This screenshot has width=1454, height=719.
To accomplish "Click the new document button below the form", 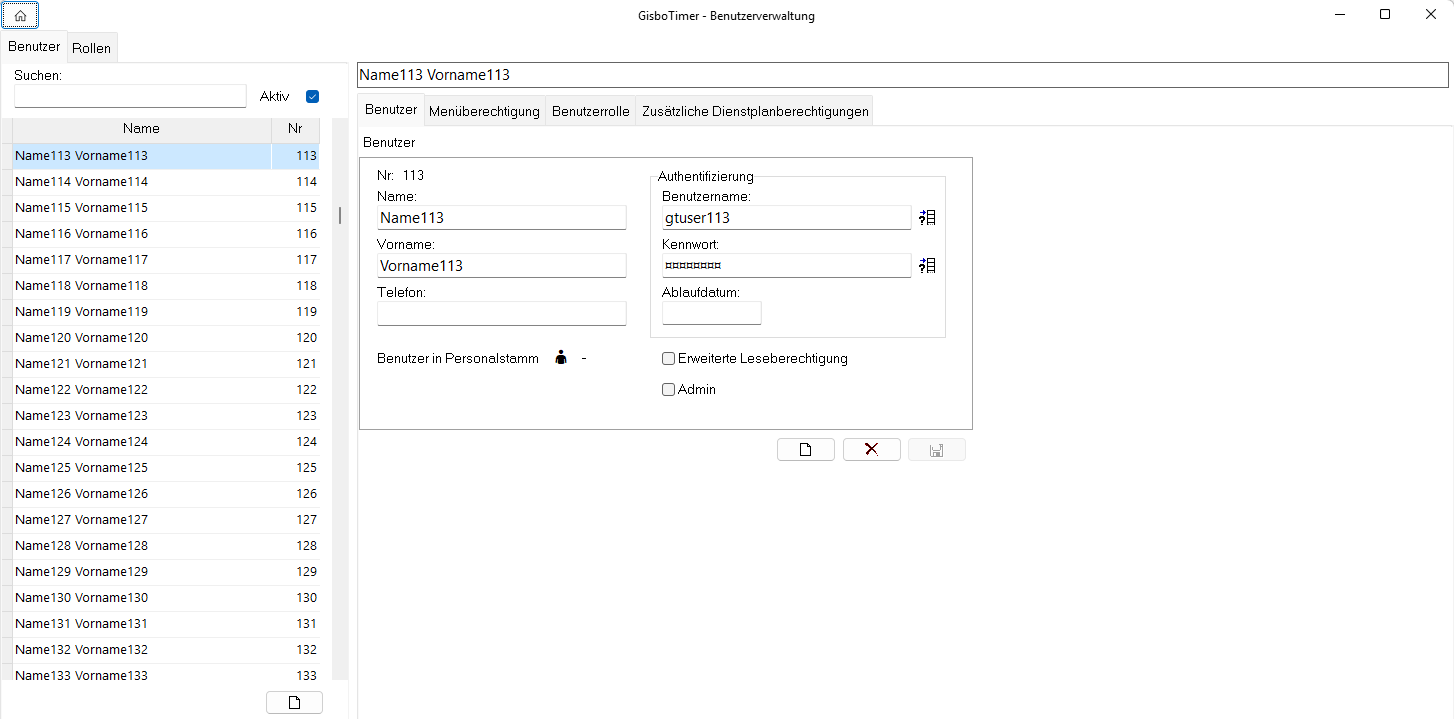I will 805,450.
